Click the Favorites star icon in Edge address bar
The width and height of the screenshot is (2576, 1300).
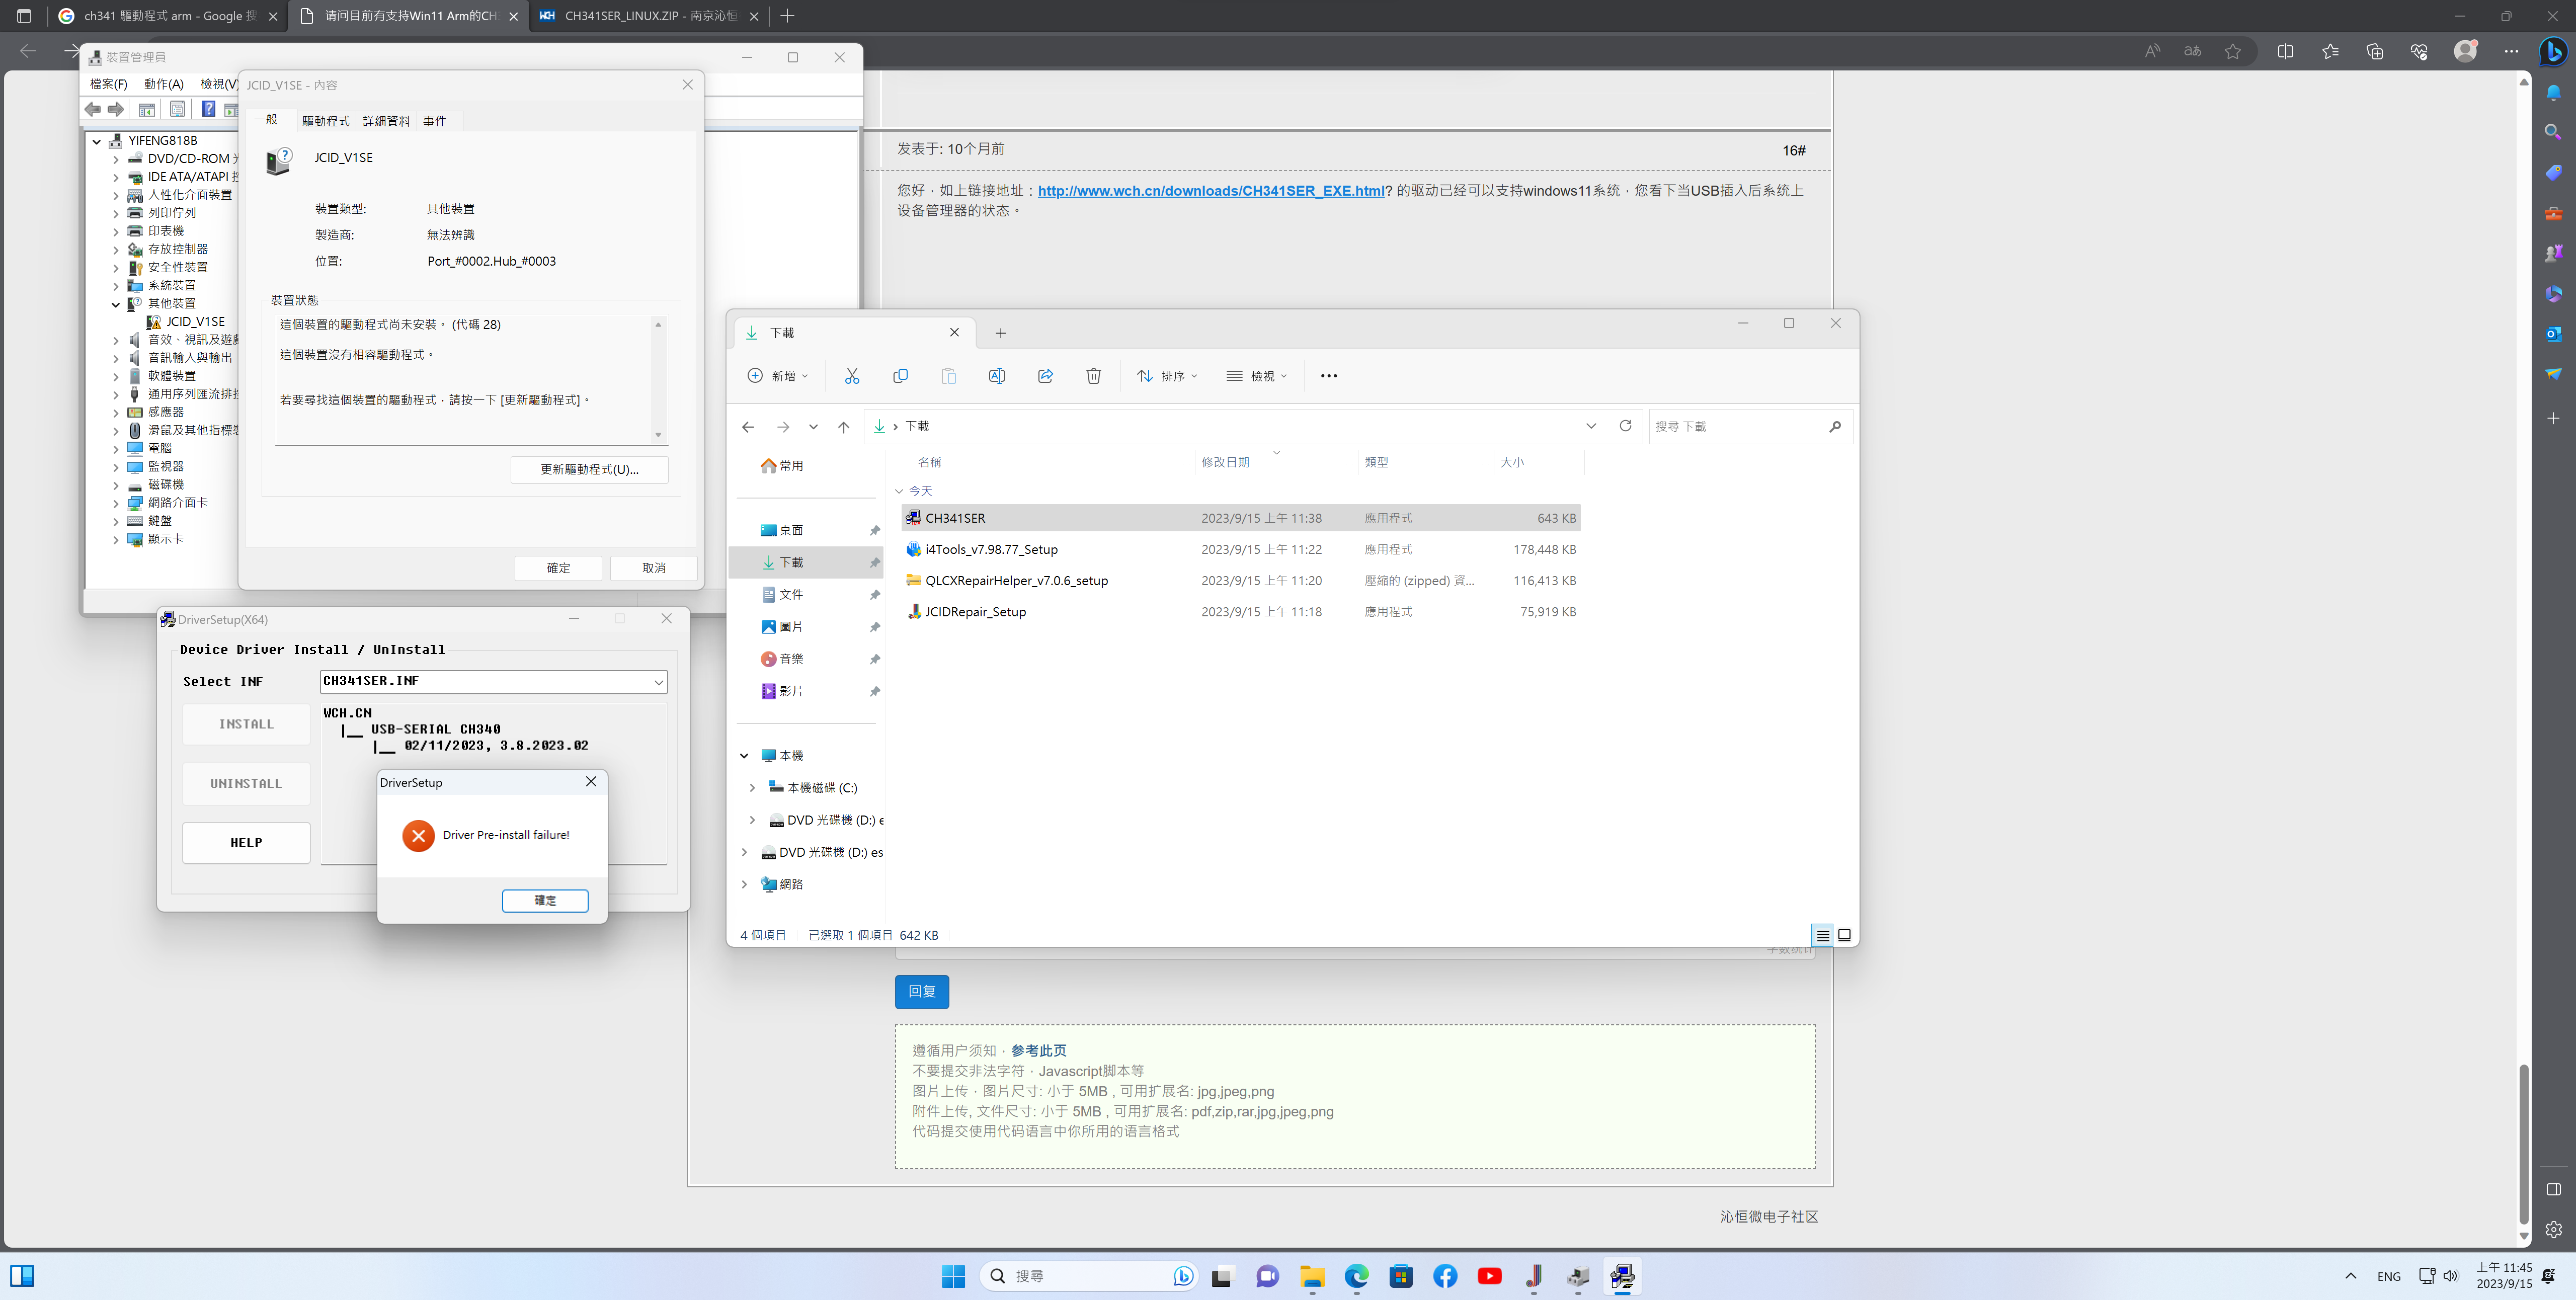(x=2233, y=51)
